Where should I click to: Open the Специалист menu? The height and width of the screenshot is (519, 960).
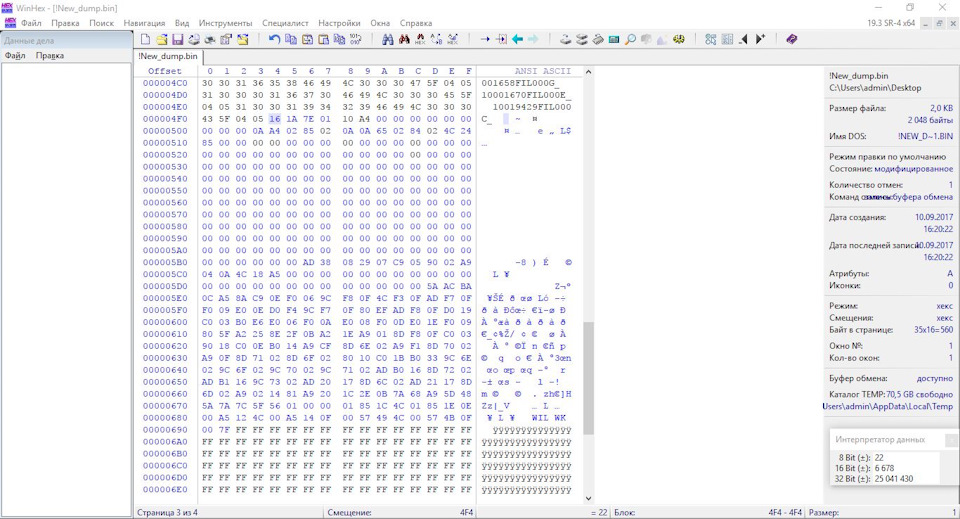coord(285,23)
